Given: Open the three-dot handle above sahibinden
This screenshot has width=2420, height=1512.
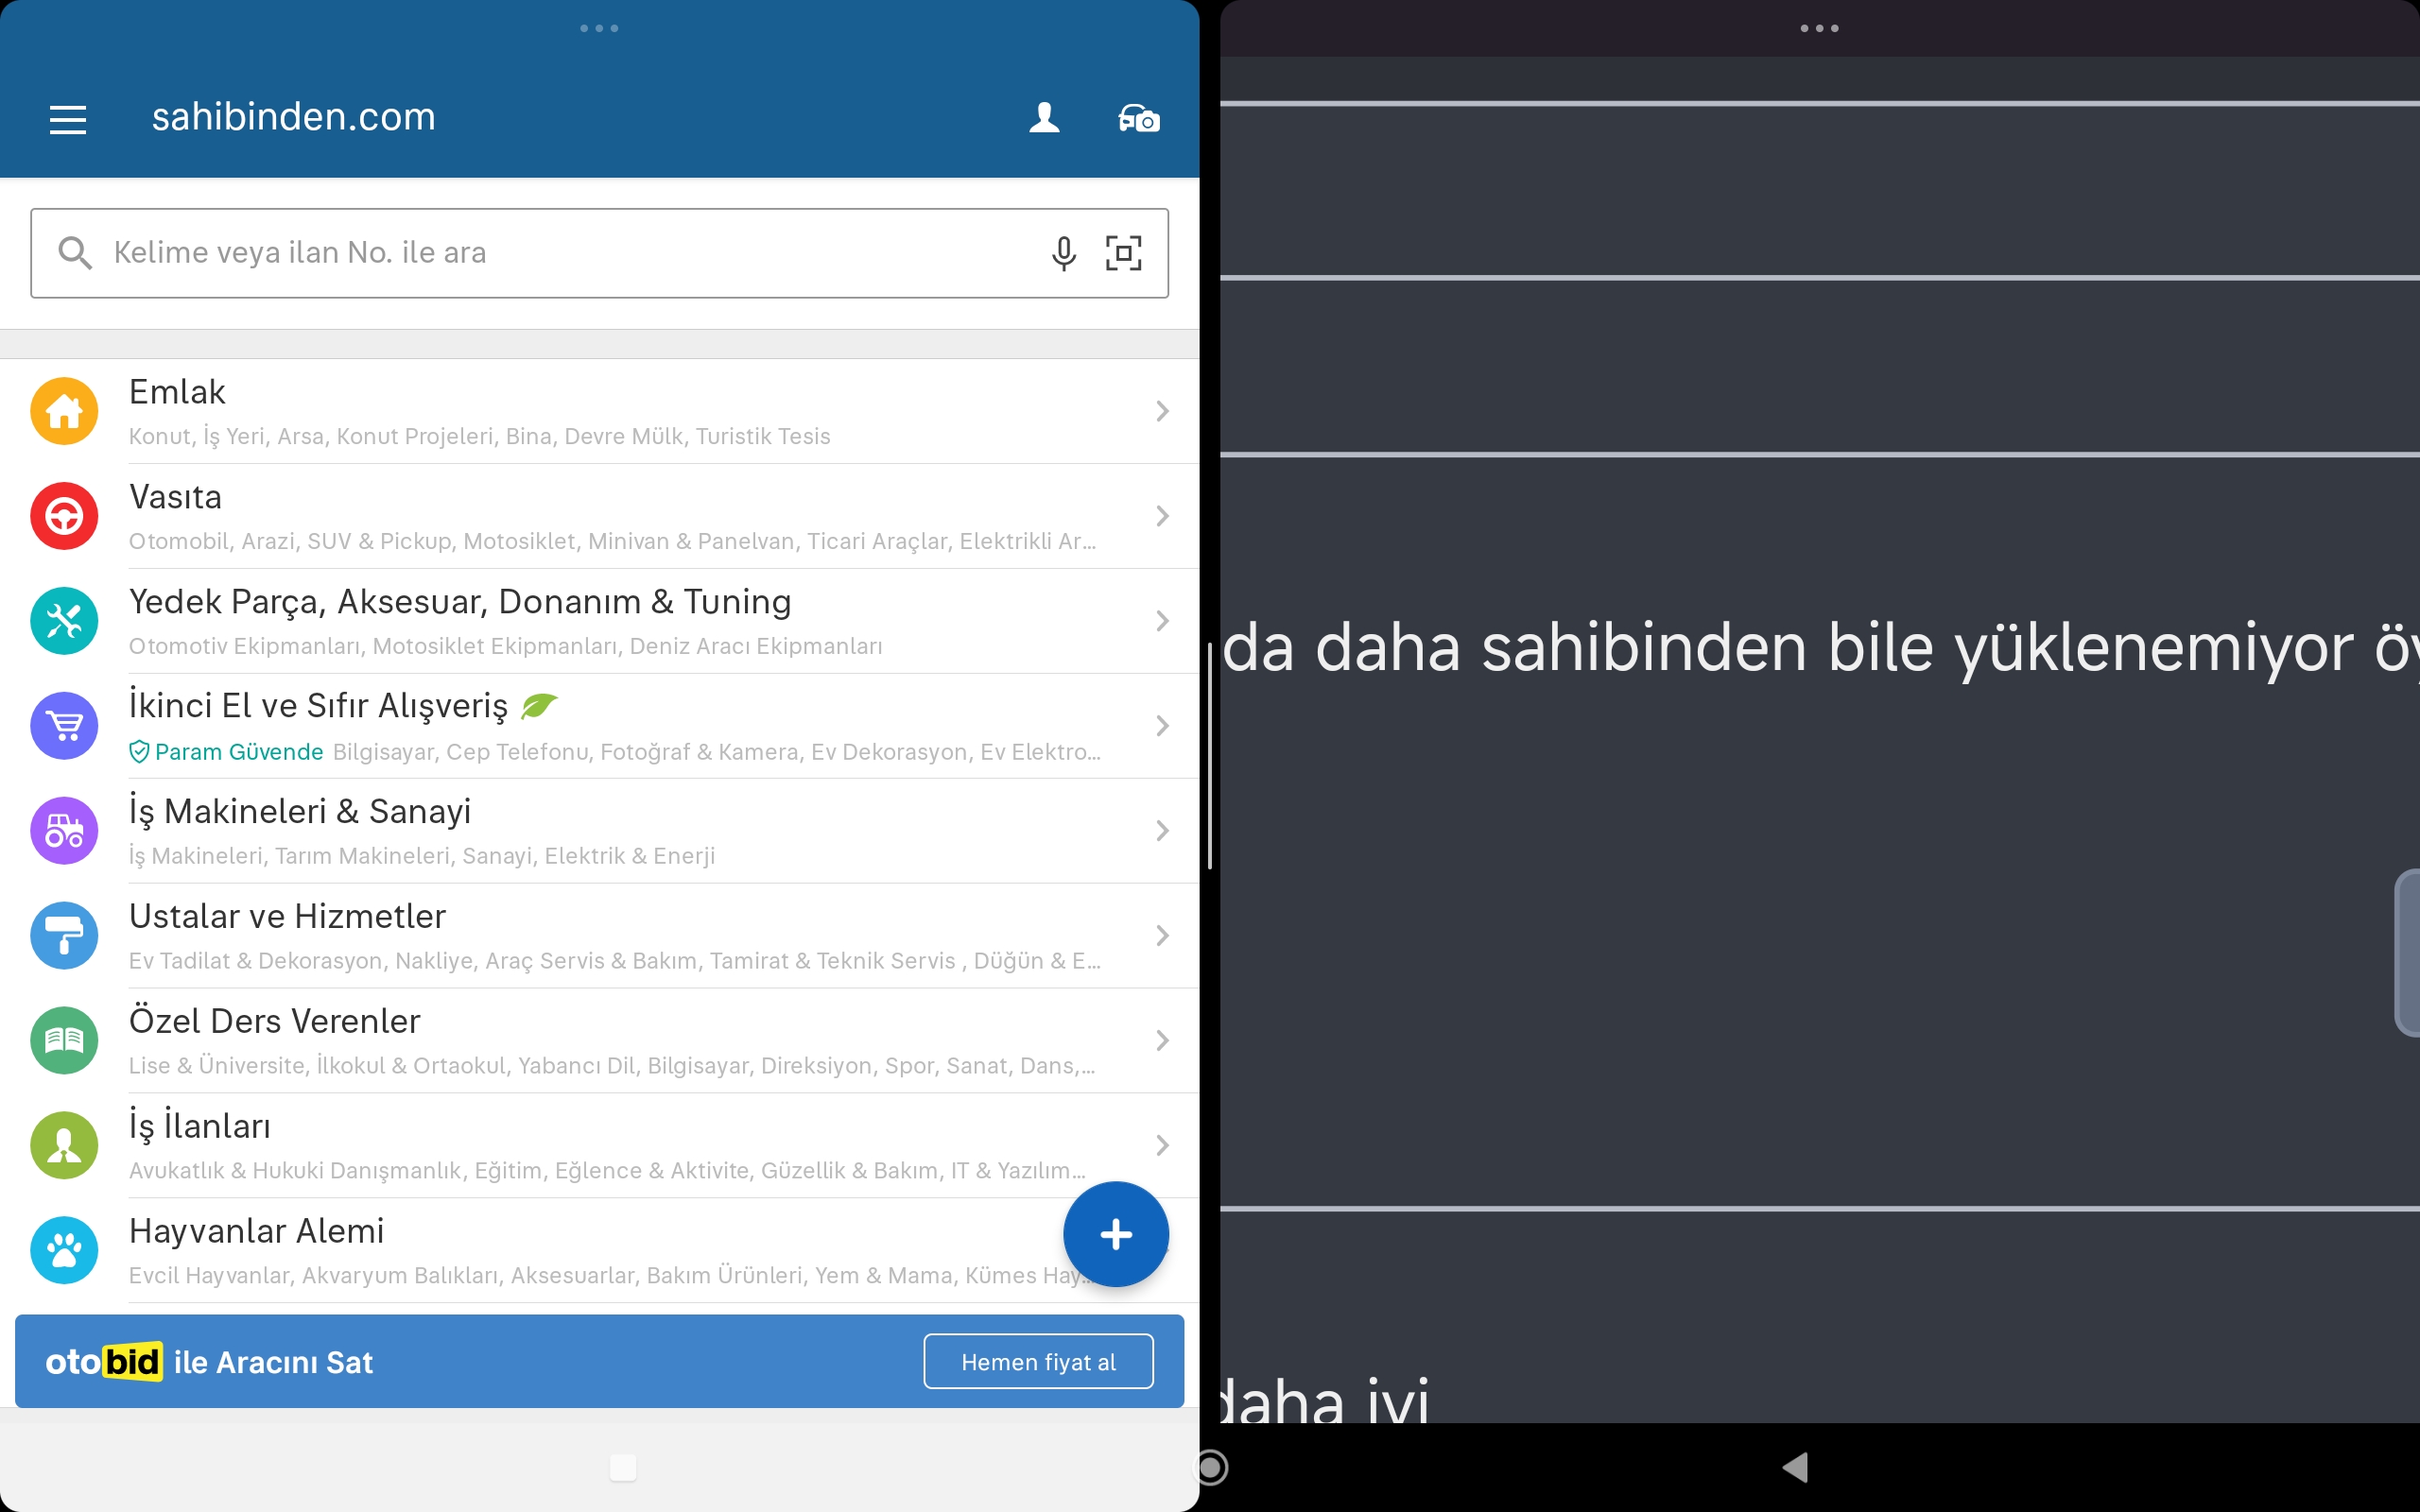Looking at the screenshot, I should 599,28.
